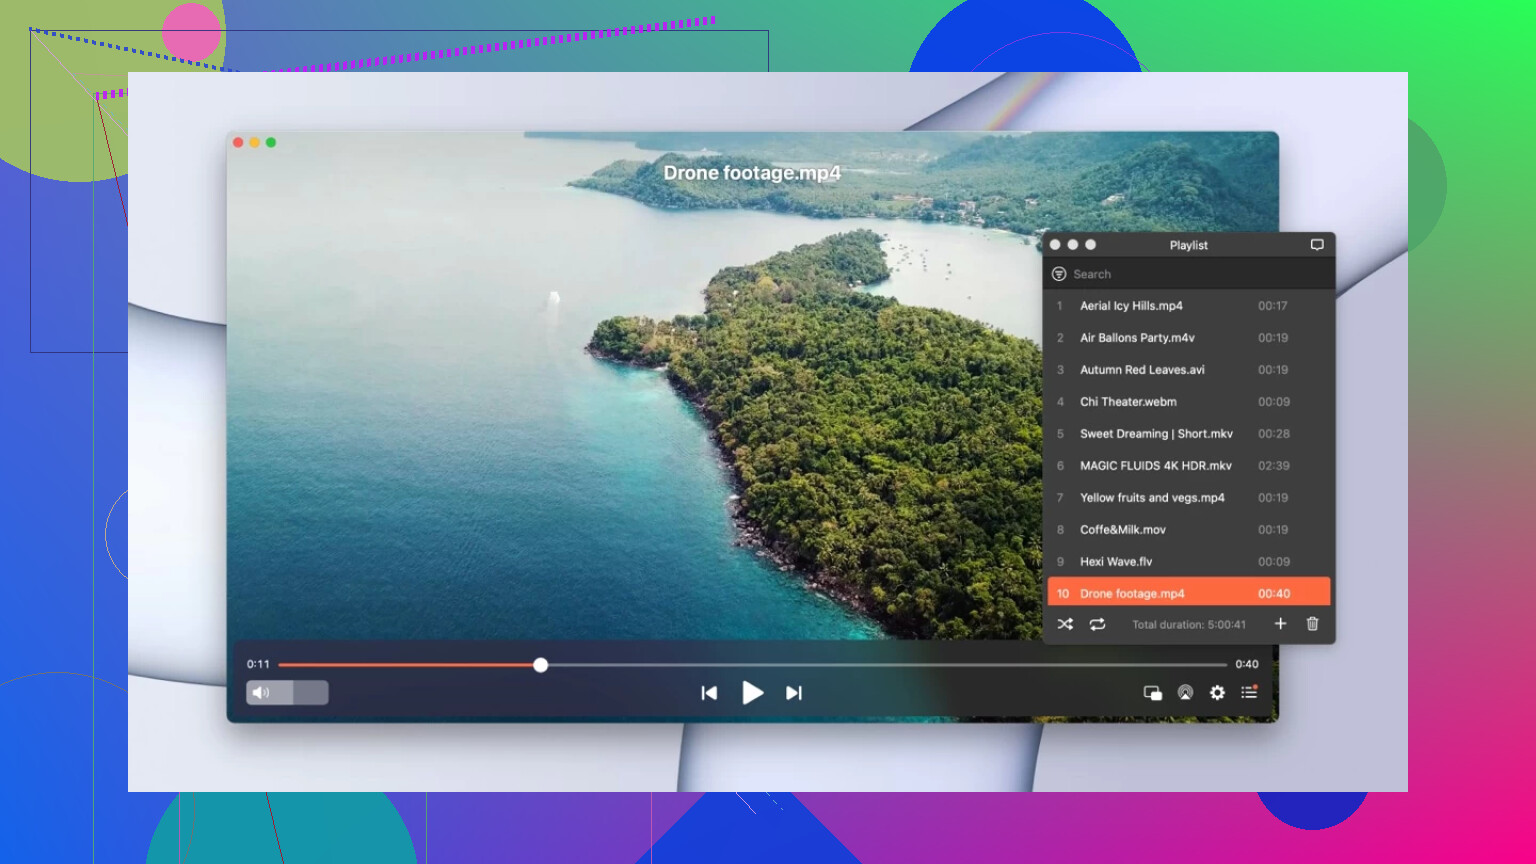The width and height of the screenshot is (1536, 864).
Task: Skip to the previous track
Action: pos(709,693)
